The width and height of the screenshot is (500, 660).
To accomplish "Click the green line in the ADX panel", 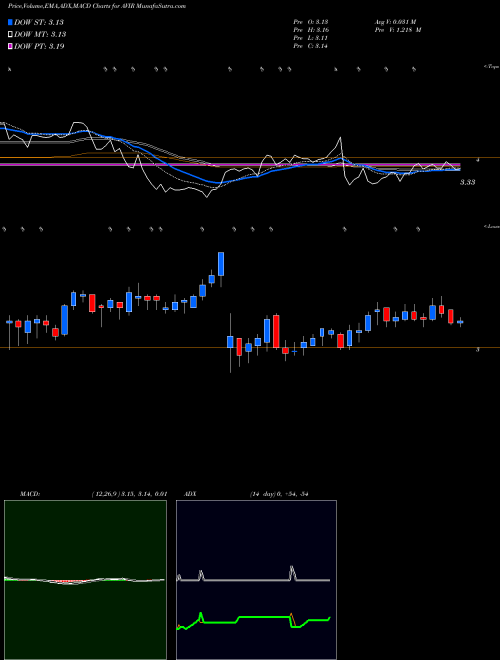I will (253, 620).
